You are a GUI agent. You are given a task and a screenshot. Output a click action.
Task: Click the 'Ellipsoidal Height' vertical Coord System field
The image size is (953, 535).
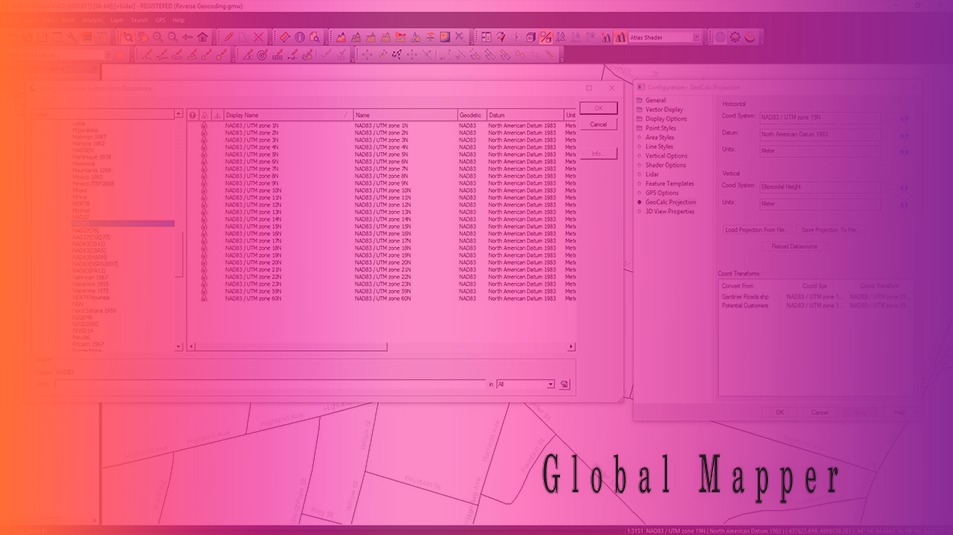(819, 187)
